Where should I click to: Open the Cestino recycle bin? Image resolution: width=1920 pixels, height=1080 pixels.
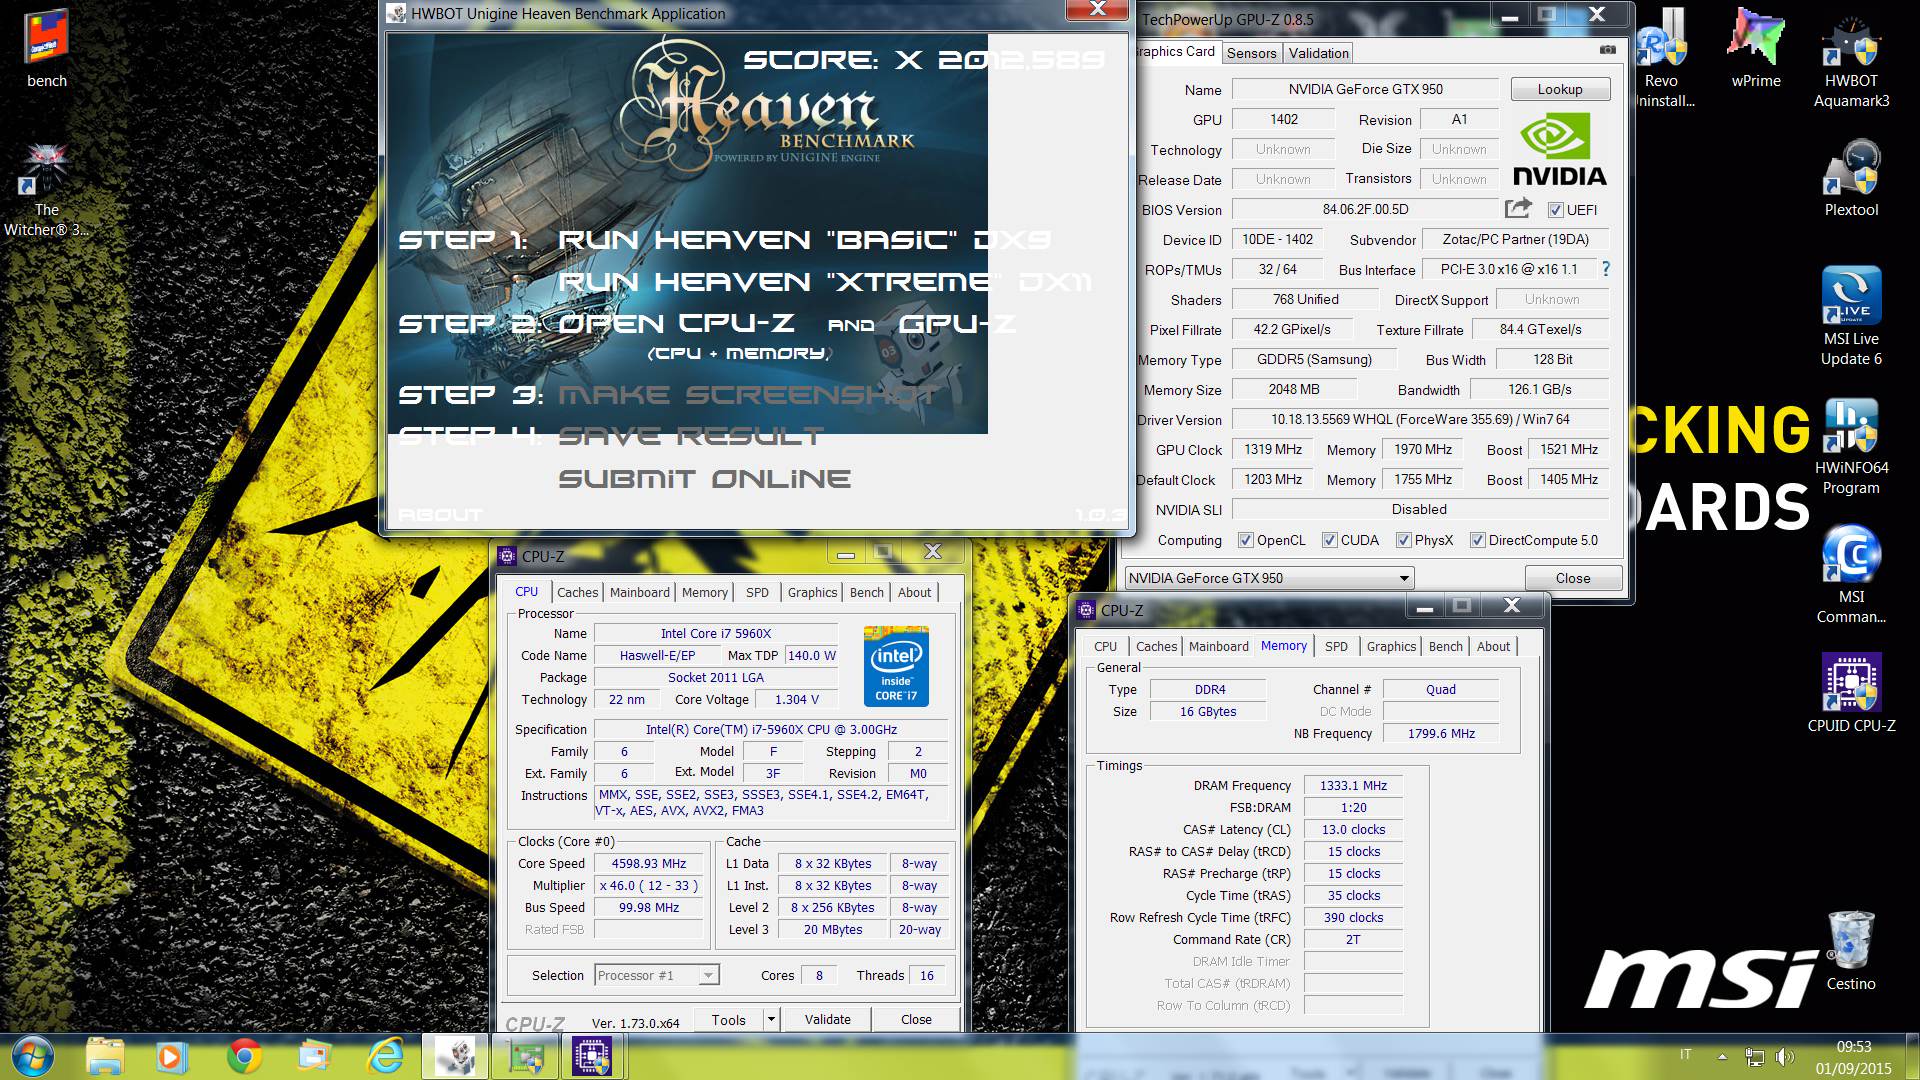1851,951
